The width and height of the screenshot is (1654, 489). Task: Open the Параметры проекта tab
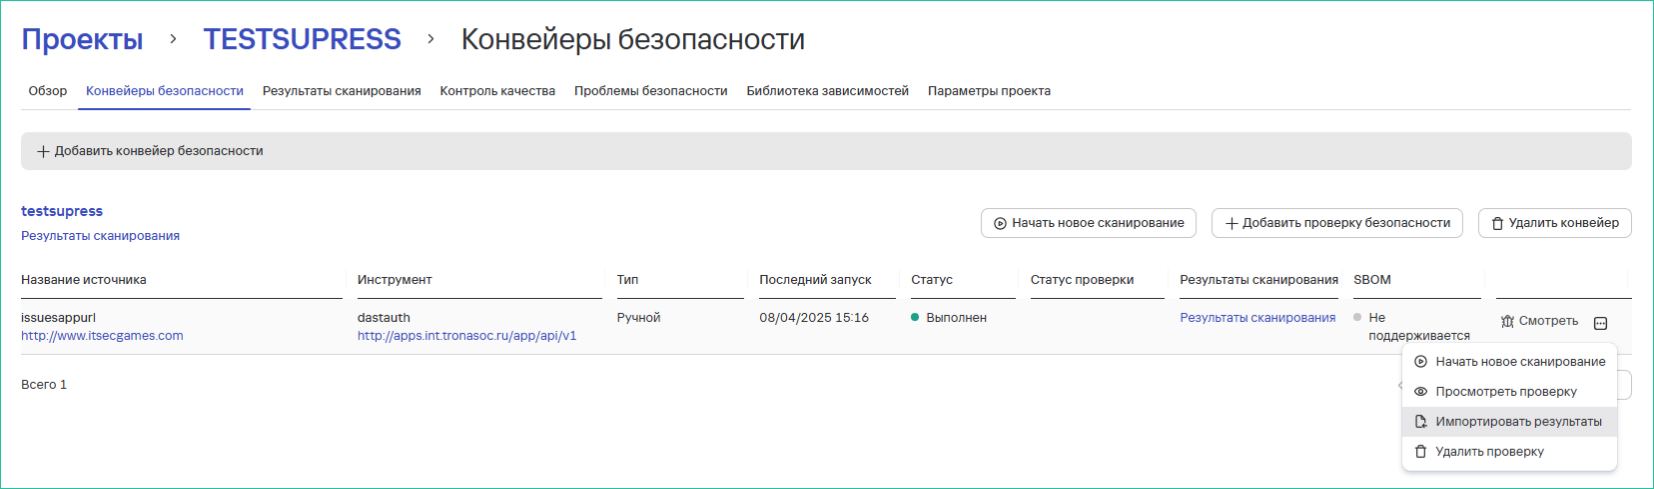(x=988, y=91)
